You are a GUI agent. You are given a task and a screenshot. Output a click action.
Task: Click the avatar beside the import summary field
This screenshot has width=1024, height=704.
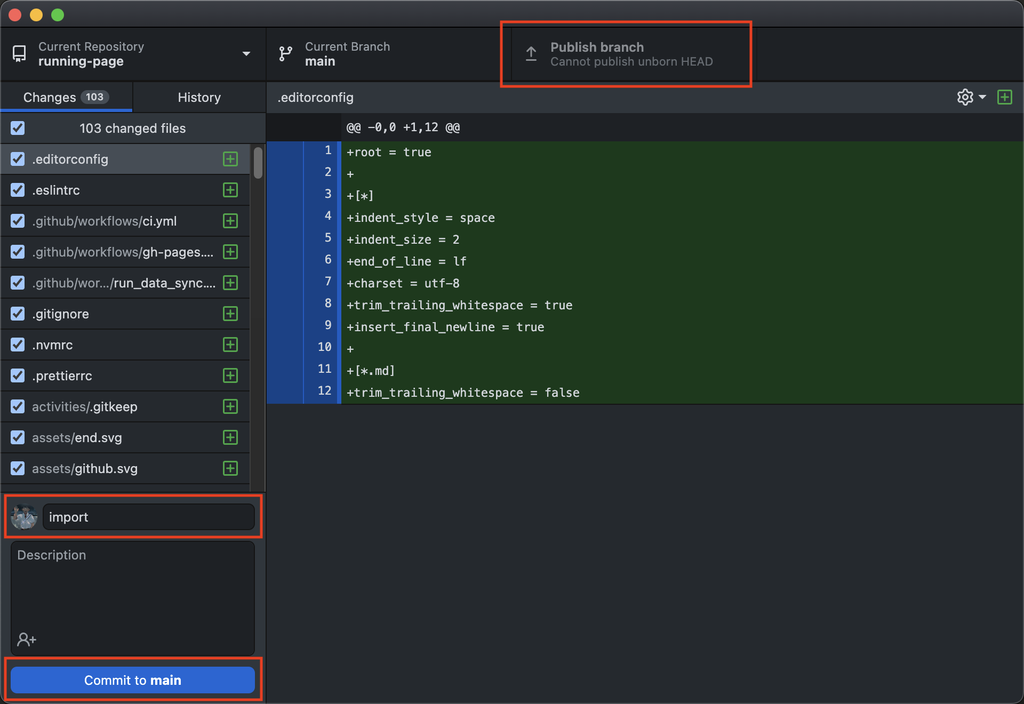[24, 517]
